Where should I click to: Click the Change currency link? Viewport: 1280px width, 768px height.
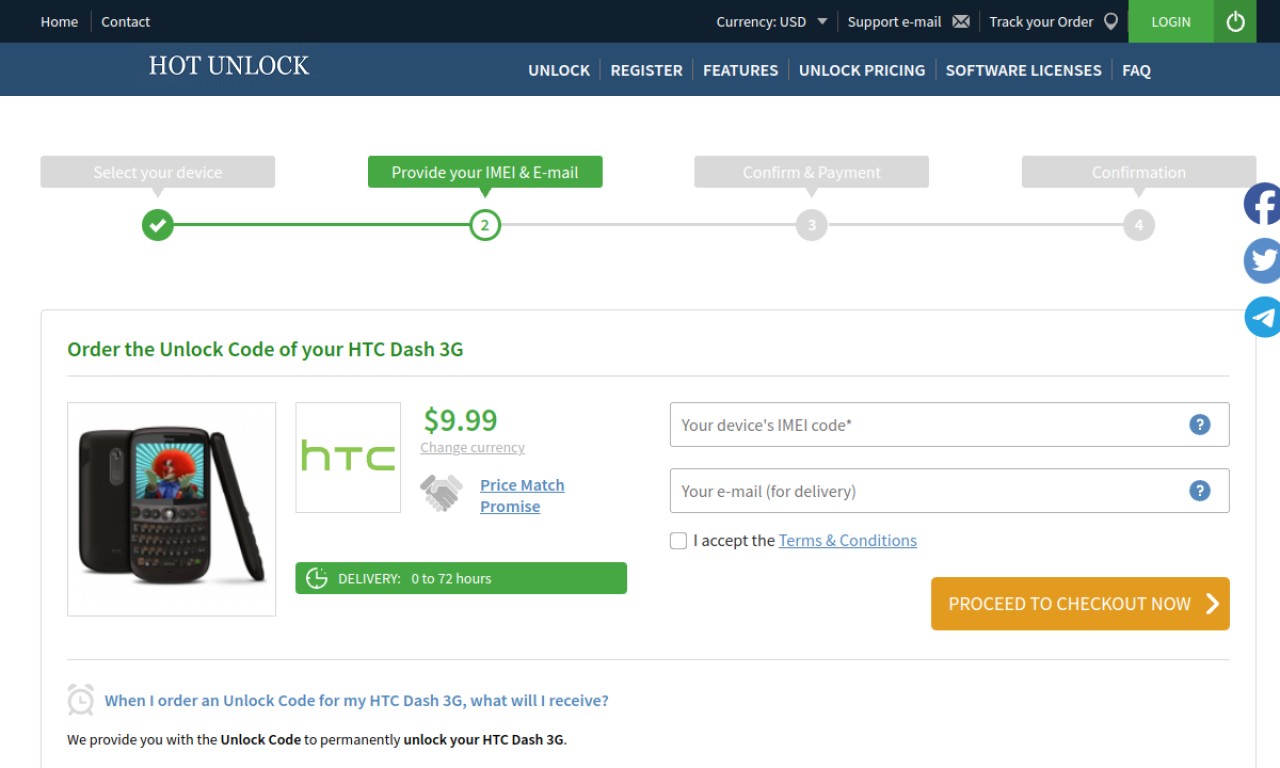pos(472,448)
